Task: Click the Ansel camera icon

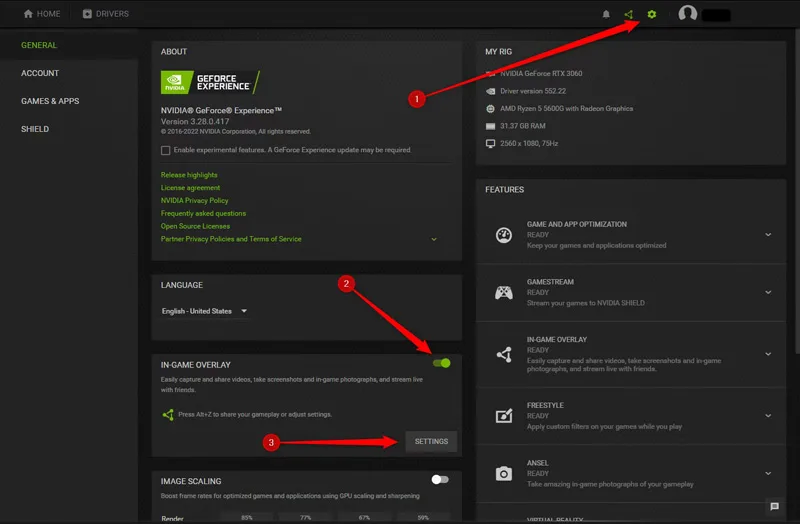Action: coord(504,473)
